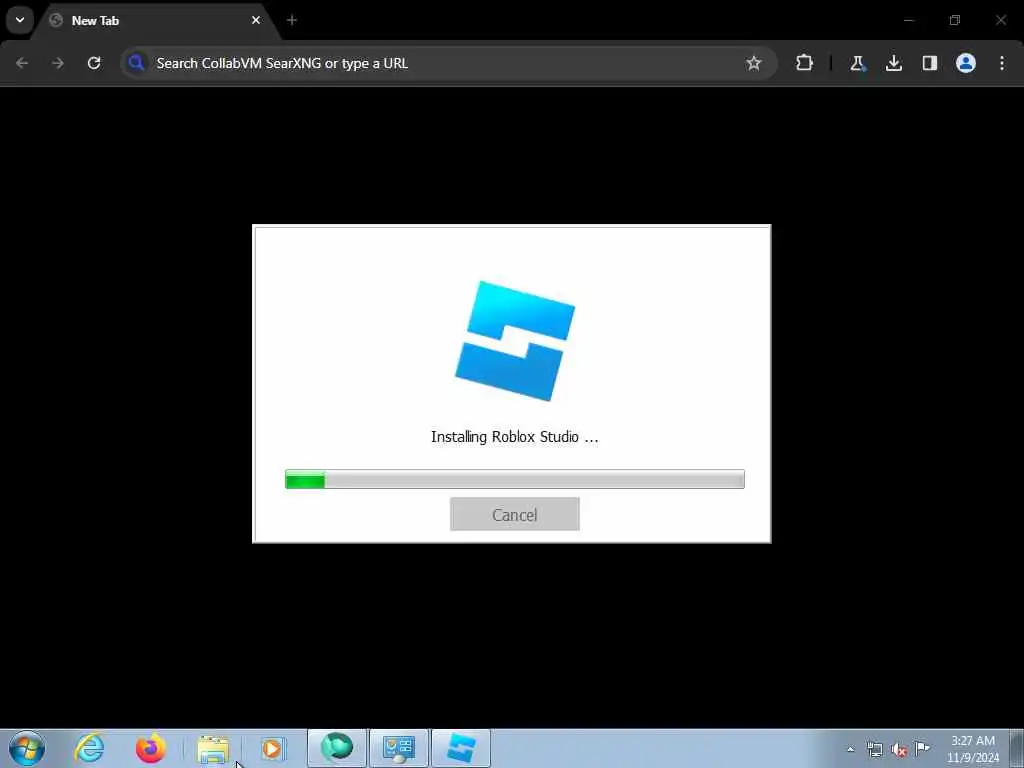Viewport: 1024px width, 768px height.
Task: Restore down the Chrome window
Action: coord(955,20)
